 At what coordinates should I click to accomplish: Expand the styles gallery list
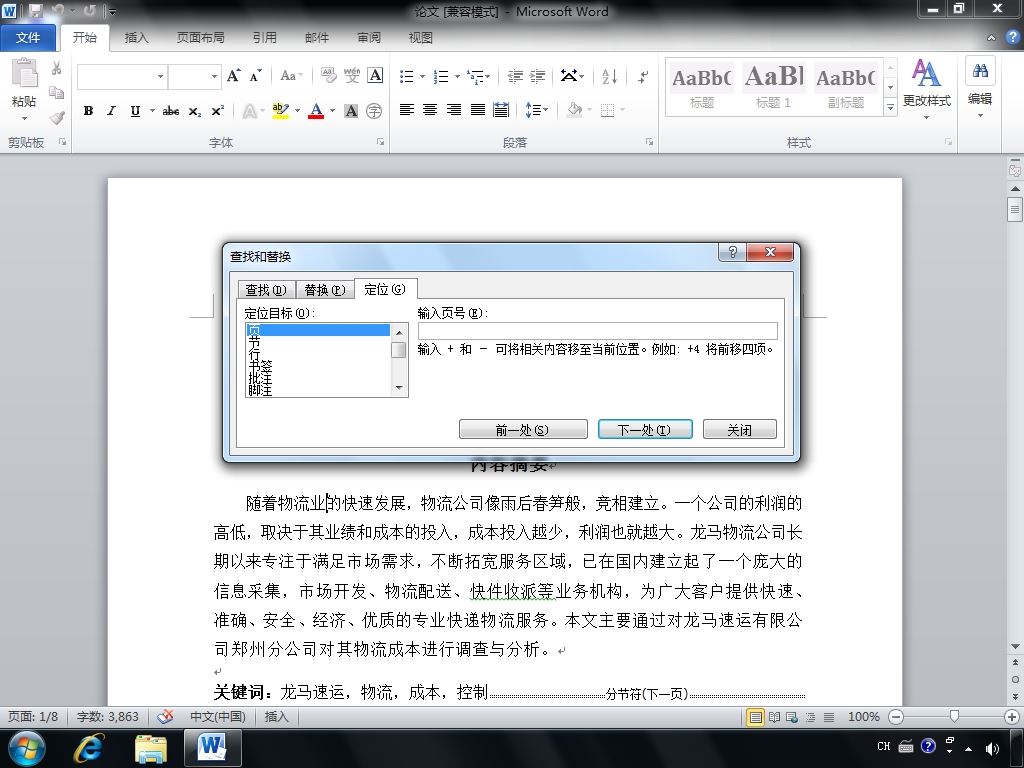tap(890, 107)
